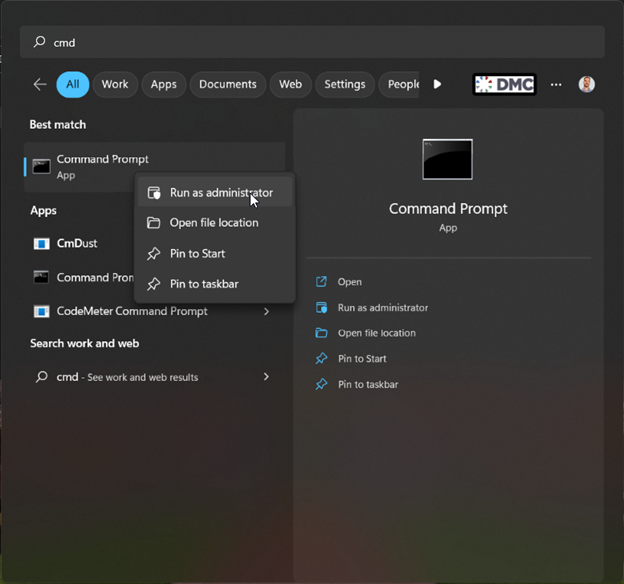Open the user profile avatar
Image resolution: width=624 pixels, height=584 pixels.
587,84
